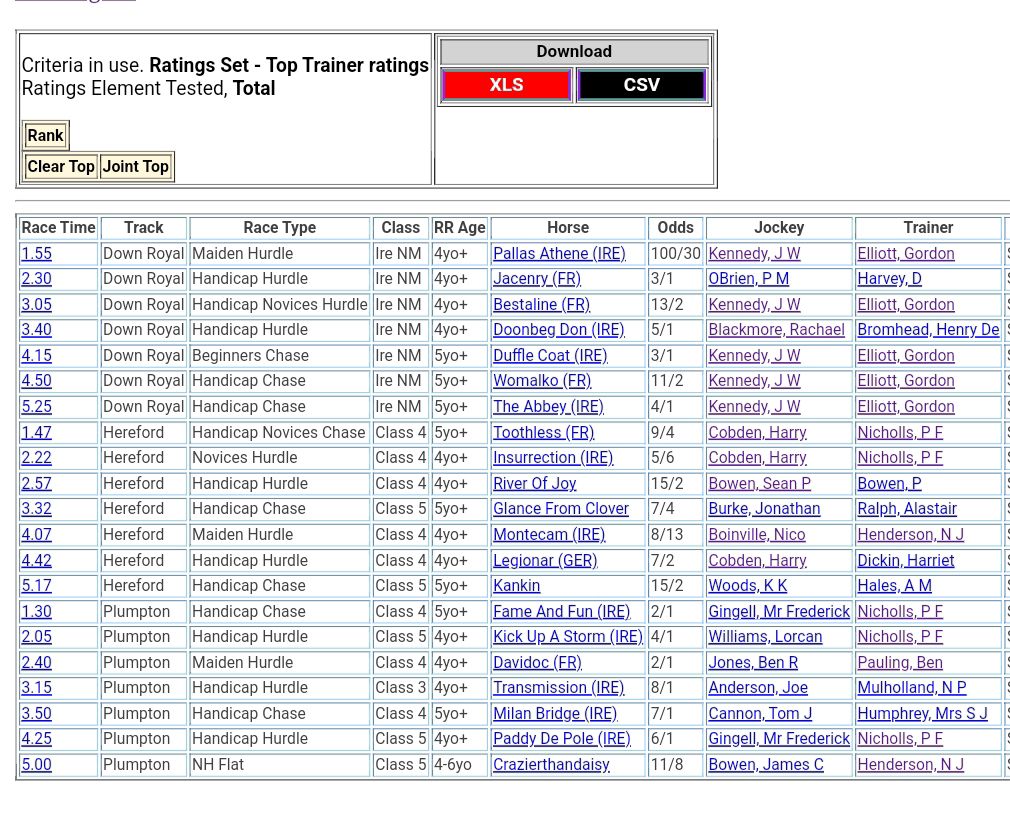The image size is (1010, 817).
Task: View jockey Blackmore, Rachael
Action: pyautogui.click(x=776, y=330)
